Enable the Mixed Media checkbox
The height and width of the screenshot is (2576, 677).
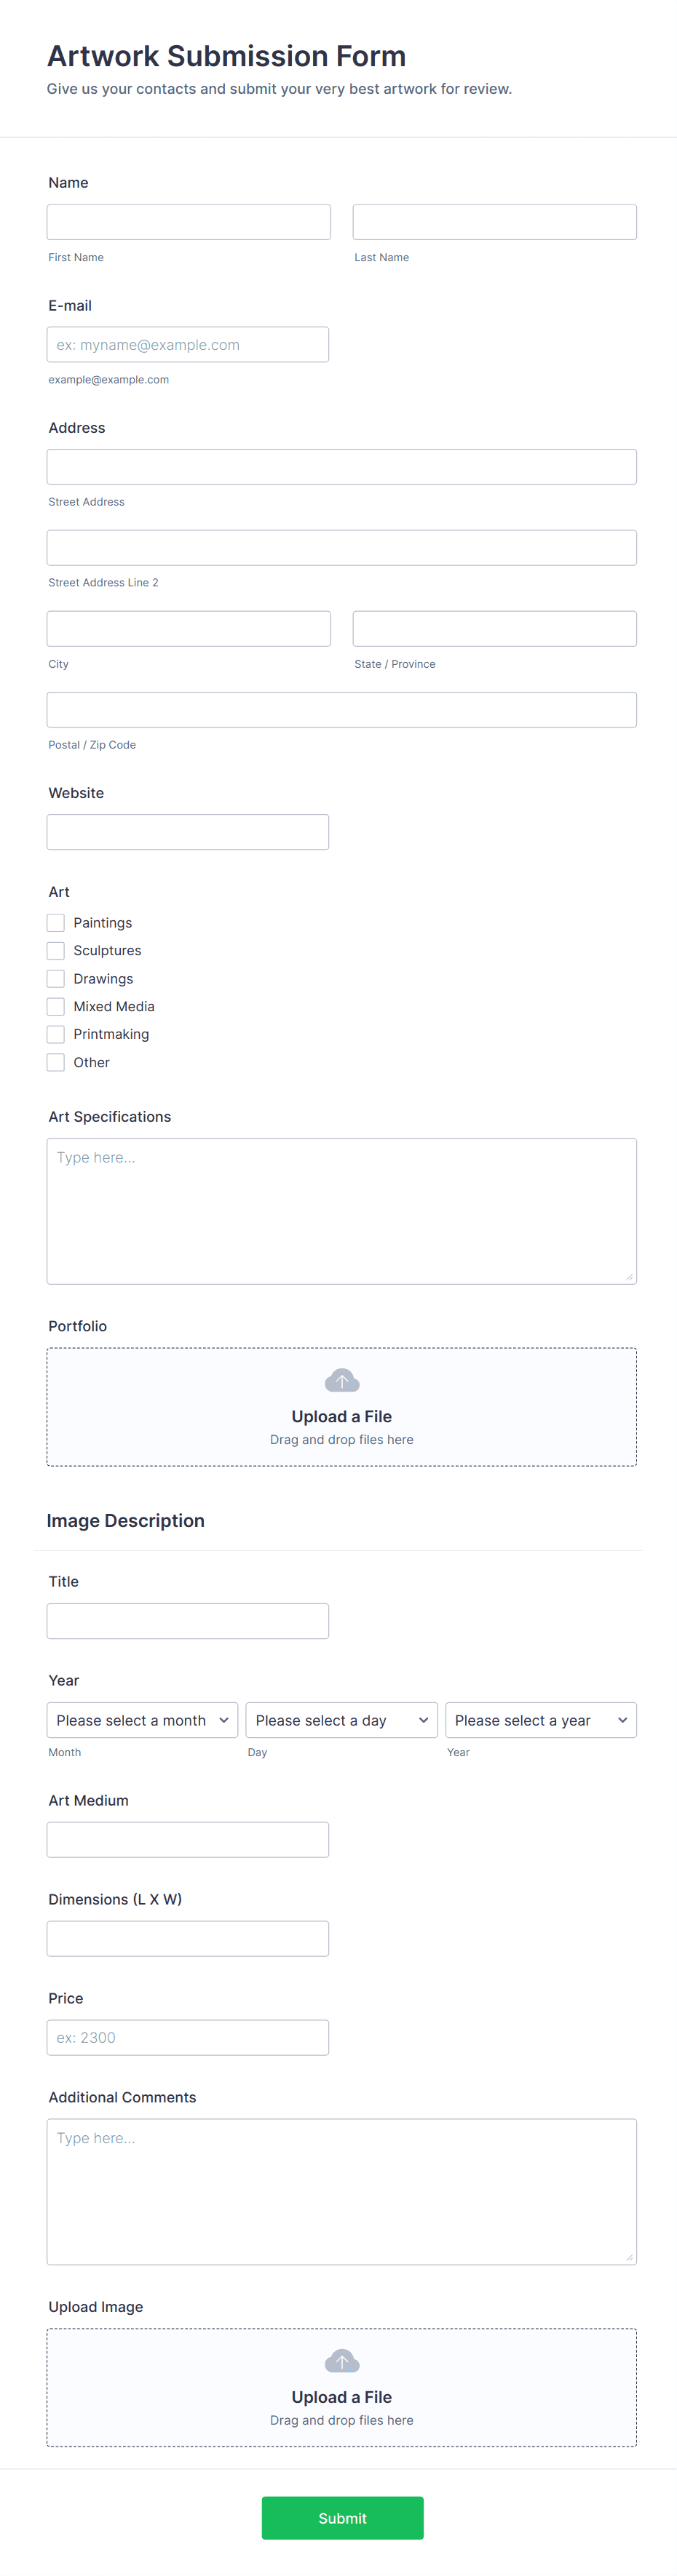[x=55, y=1006]
